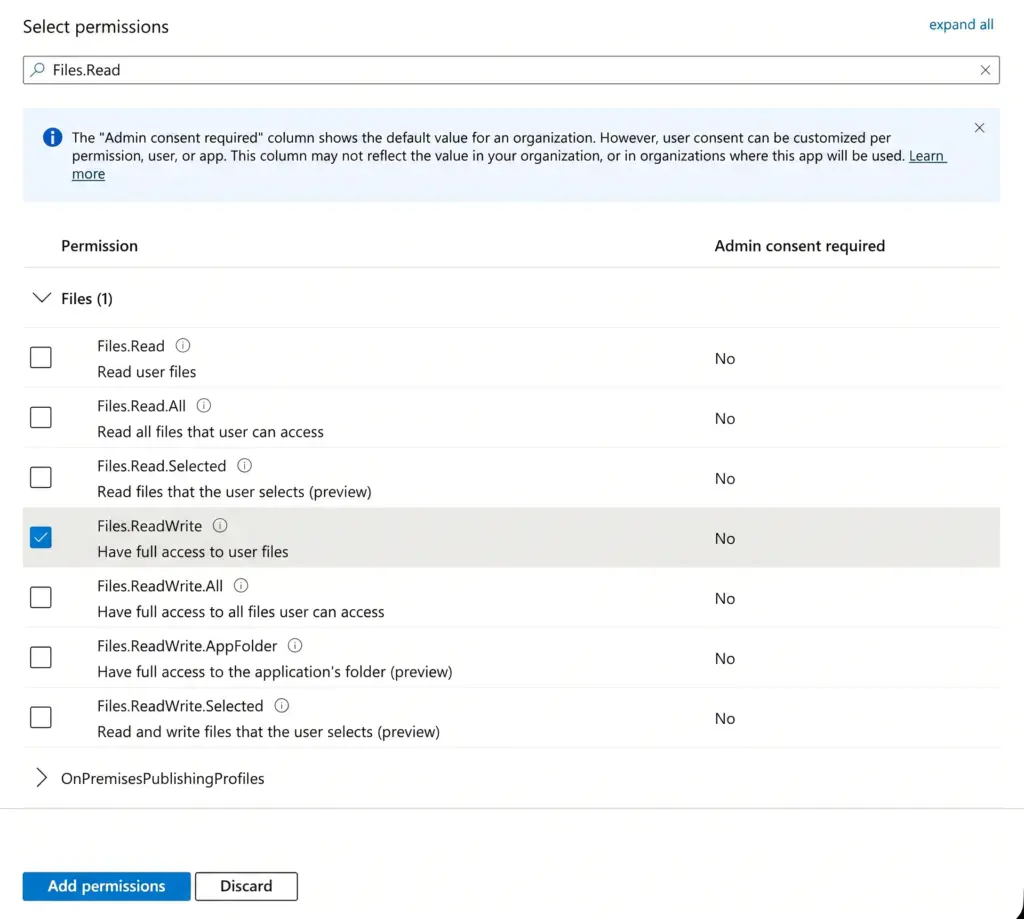Check Files.ReadWrite.AppFolder permission box
Image resolution: width=1024 pixels, height=919 pixels.
[x=40, y=658]
